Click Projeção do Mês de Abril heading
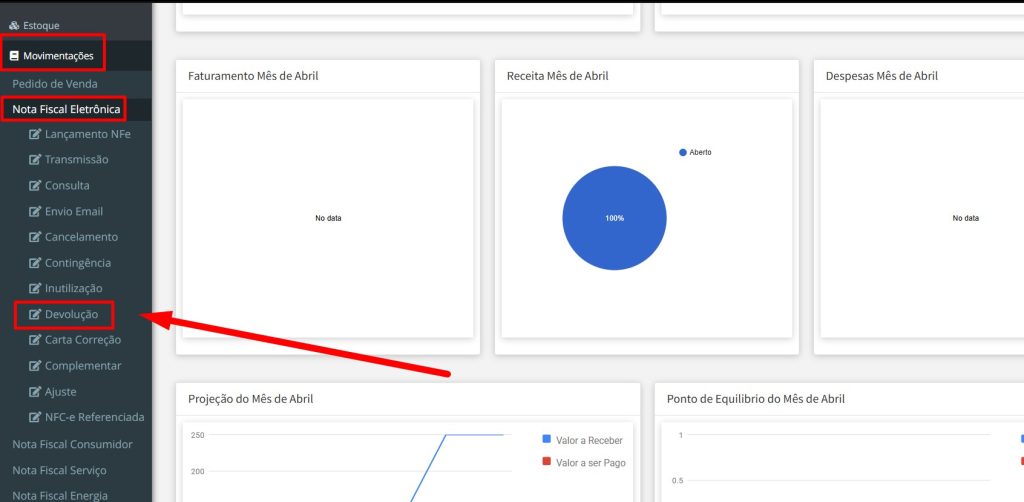Viewport: 1024px width, 502px height. [251, 398]
